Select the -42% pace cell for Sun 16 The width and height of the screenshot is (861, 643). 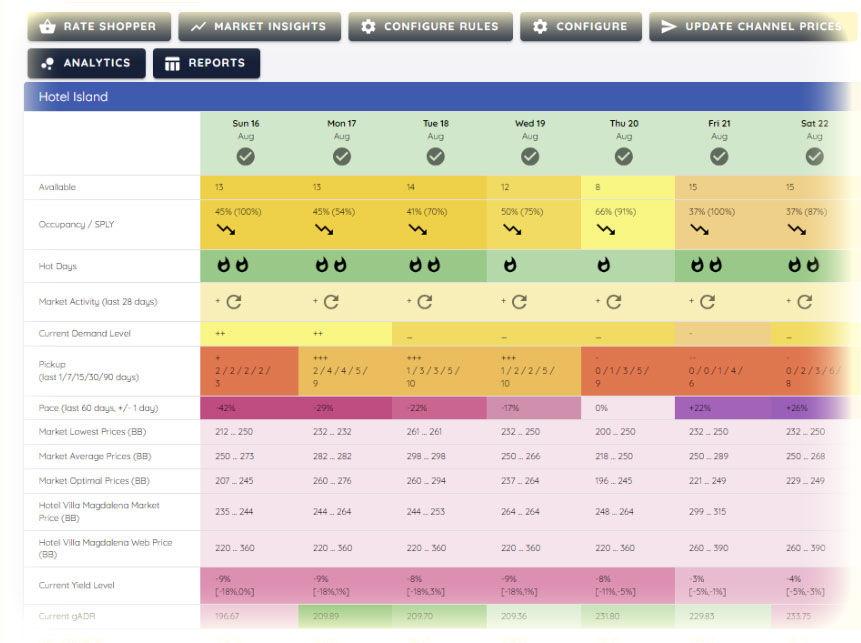click(249, 408)
